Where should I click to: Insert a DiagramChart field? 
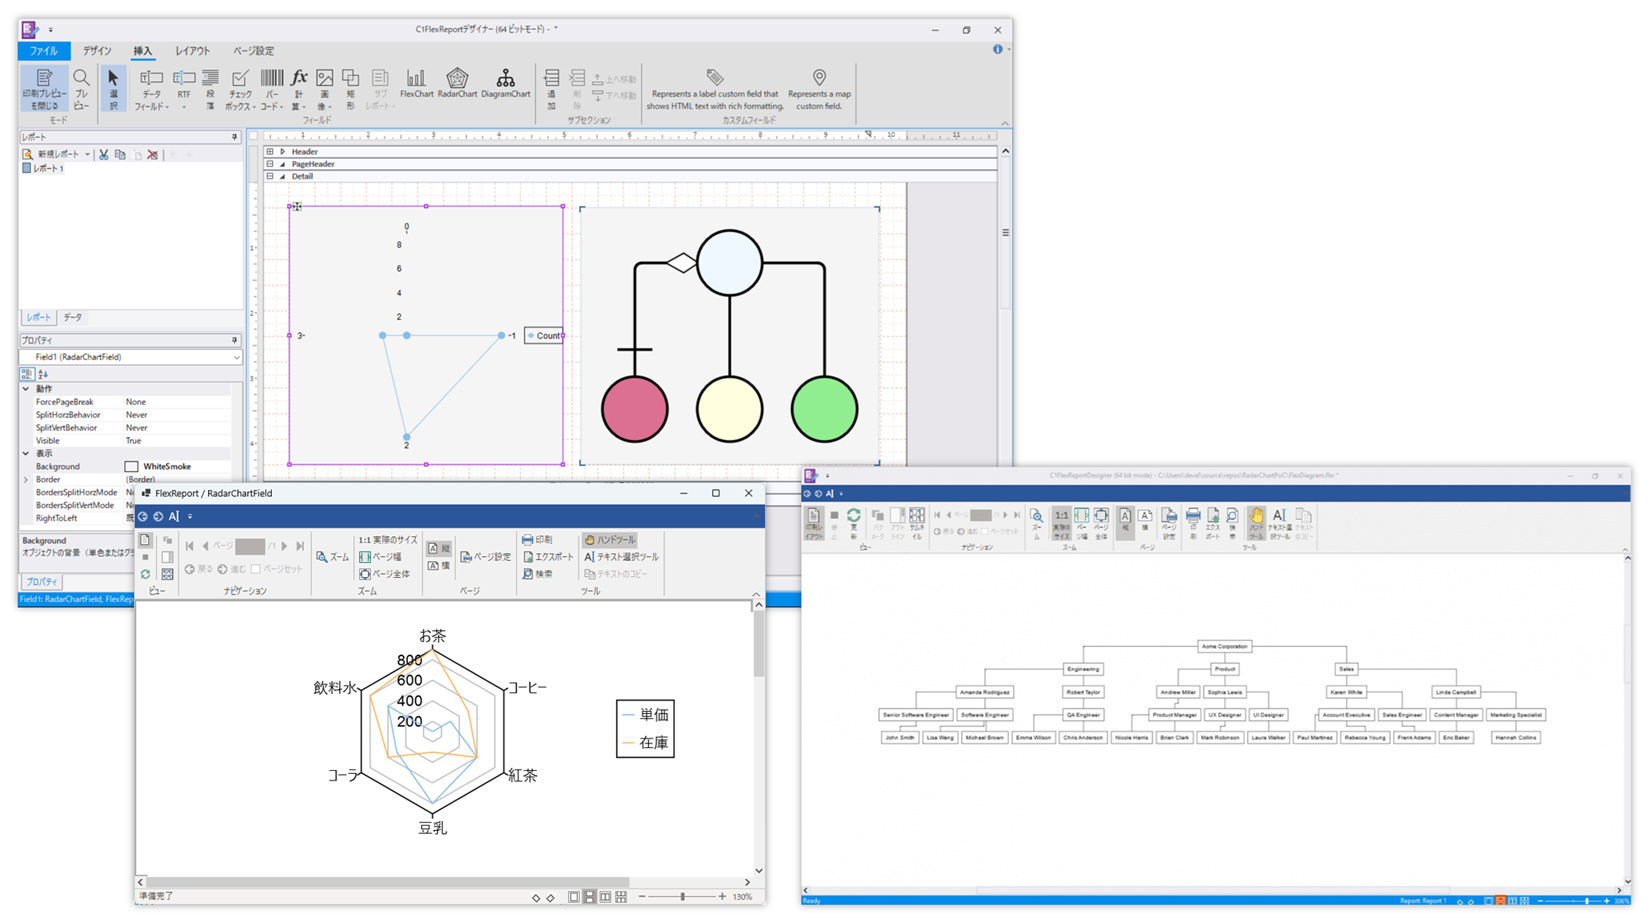(x=505, y=84)
